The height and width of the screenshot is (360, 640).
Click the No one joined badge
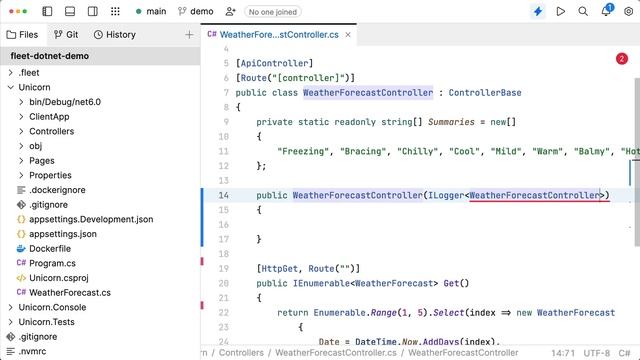(x=273, y=12)
